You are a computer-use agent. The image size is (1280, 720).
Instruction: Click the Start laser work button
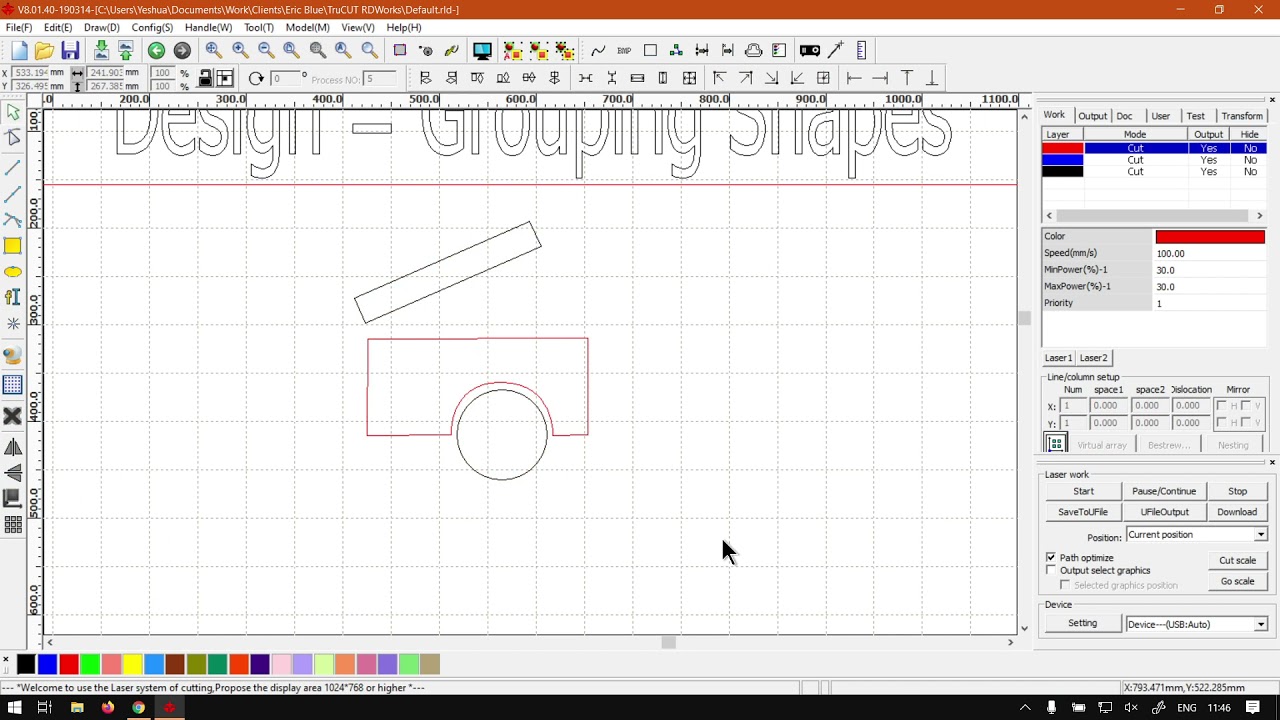pyautogui.click(x=1083, y=491)
